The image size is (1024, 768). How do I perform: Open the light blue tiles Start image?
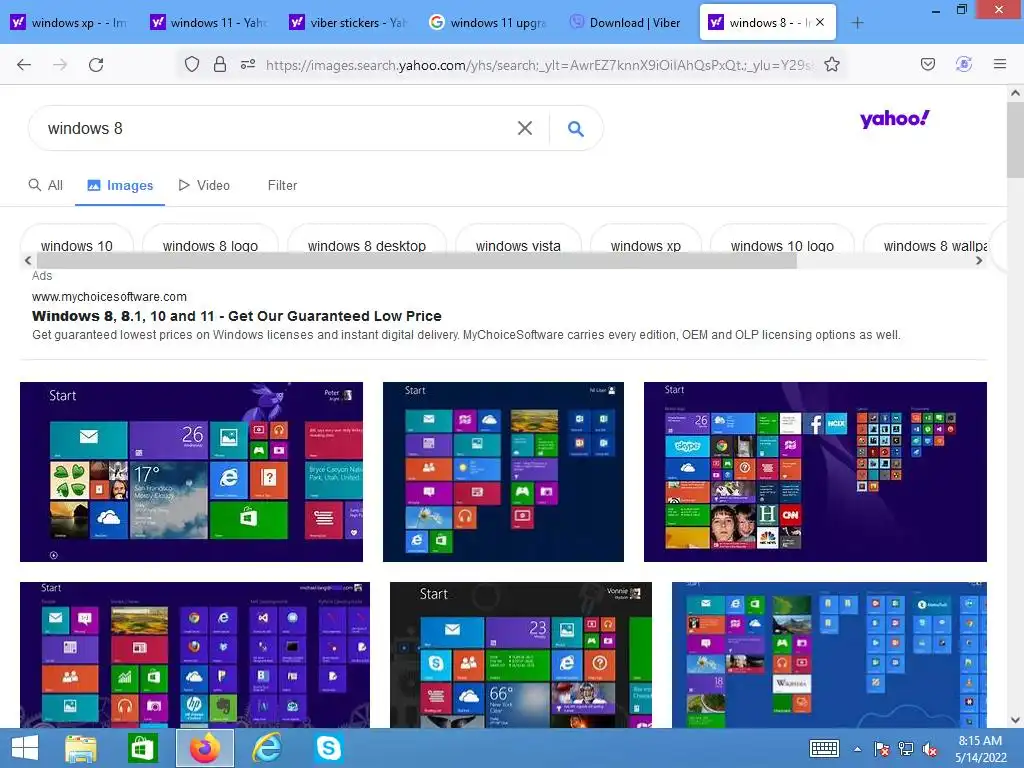click(x=829, y=655)
